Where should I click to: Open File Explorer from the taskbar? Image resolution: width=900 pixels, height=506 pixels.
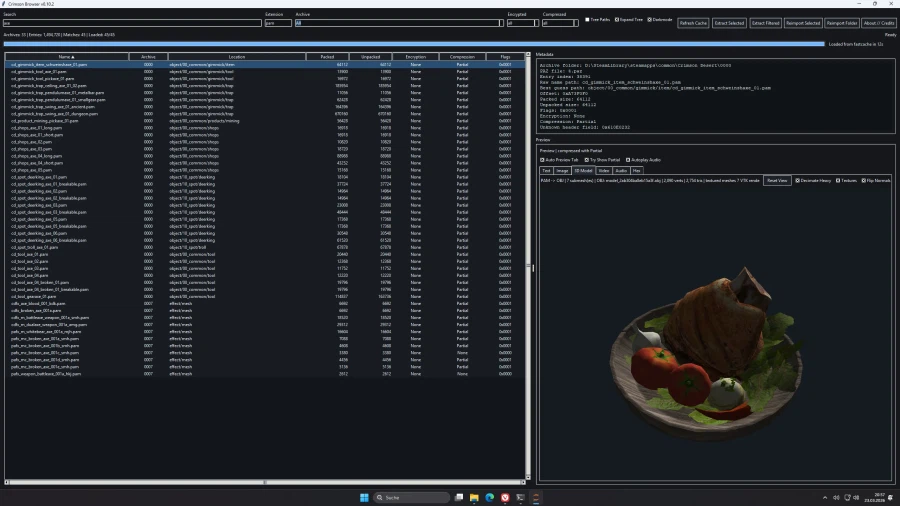click(473, 497)
